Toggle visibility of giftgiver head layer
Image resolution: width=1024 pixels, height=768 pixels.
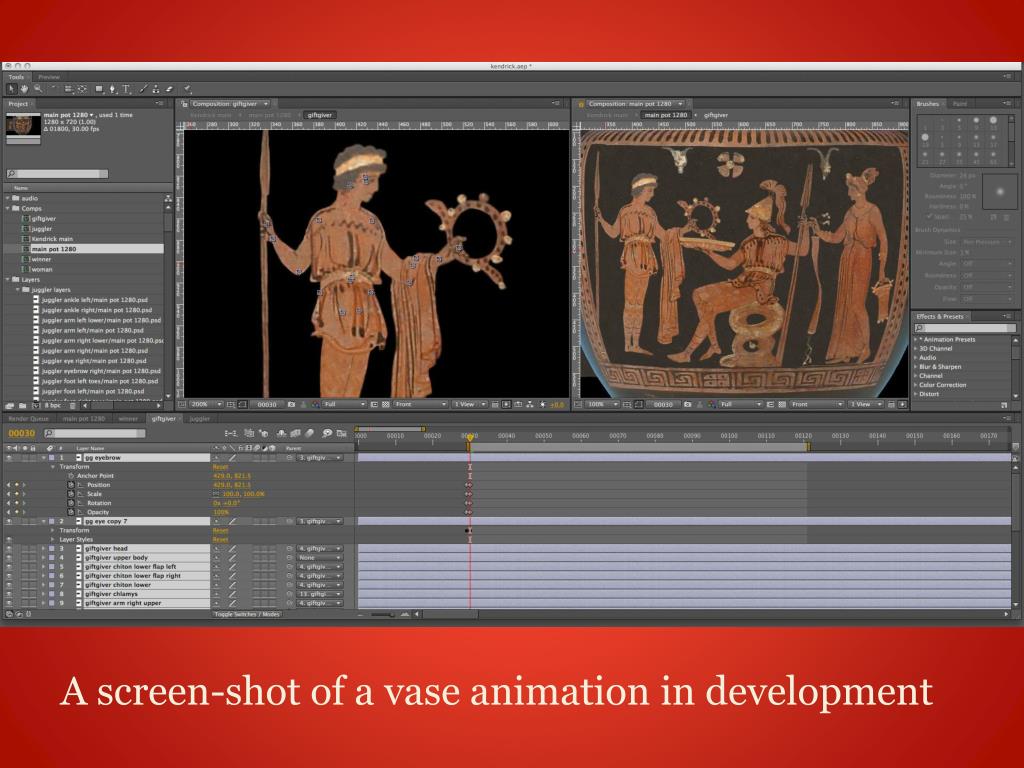click(8, 549)
